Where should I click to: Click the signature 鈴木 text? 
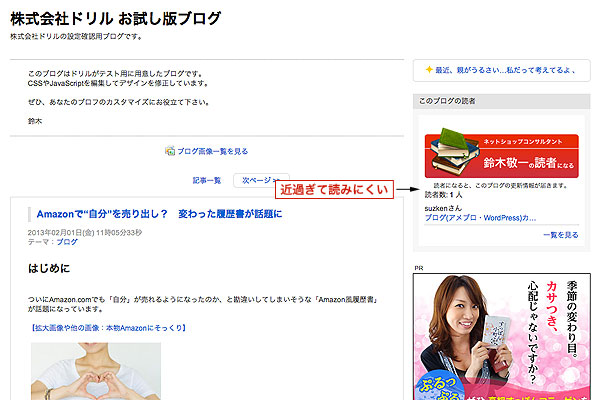pyautogui.click(x=35, y=121)
